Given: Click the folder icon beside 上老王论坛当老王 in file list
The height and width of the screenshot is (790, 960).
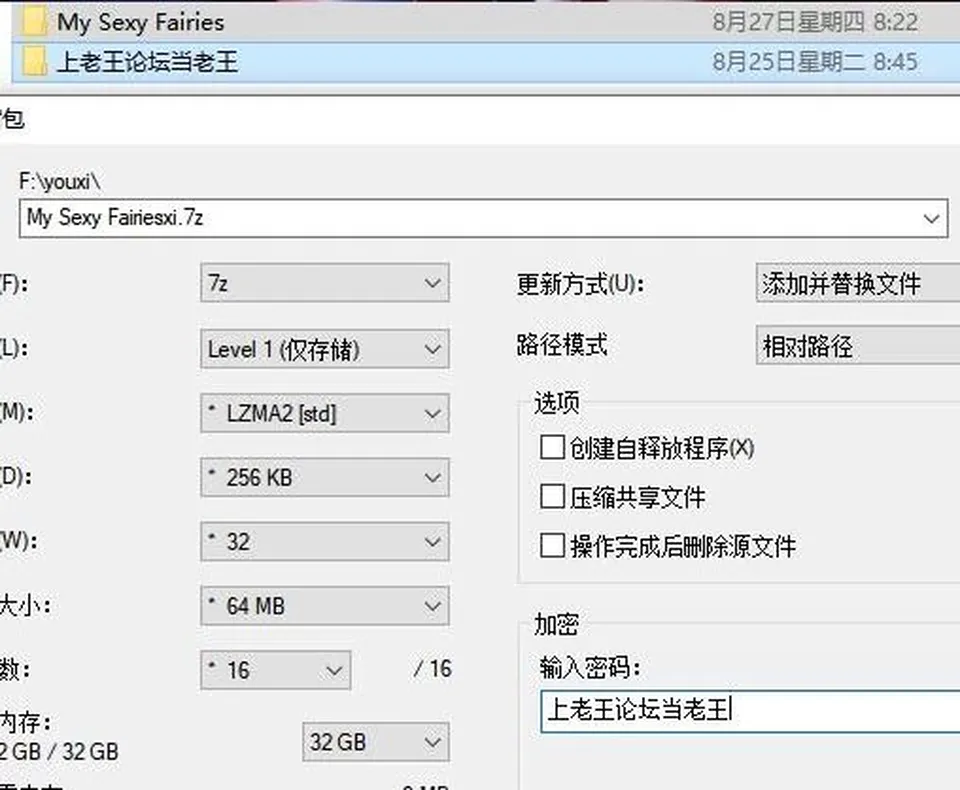Looking at the screenshot, I should tap(34, 62).
